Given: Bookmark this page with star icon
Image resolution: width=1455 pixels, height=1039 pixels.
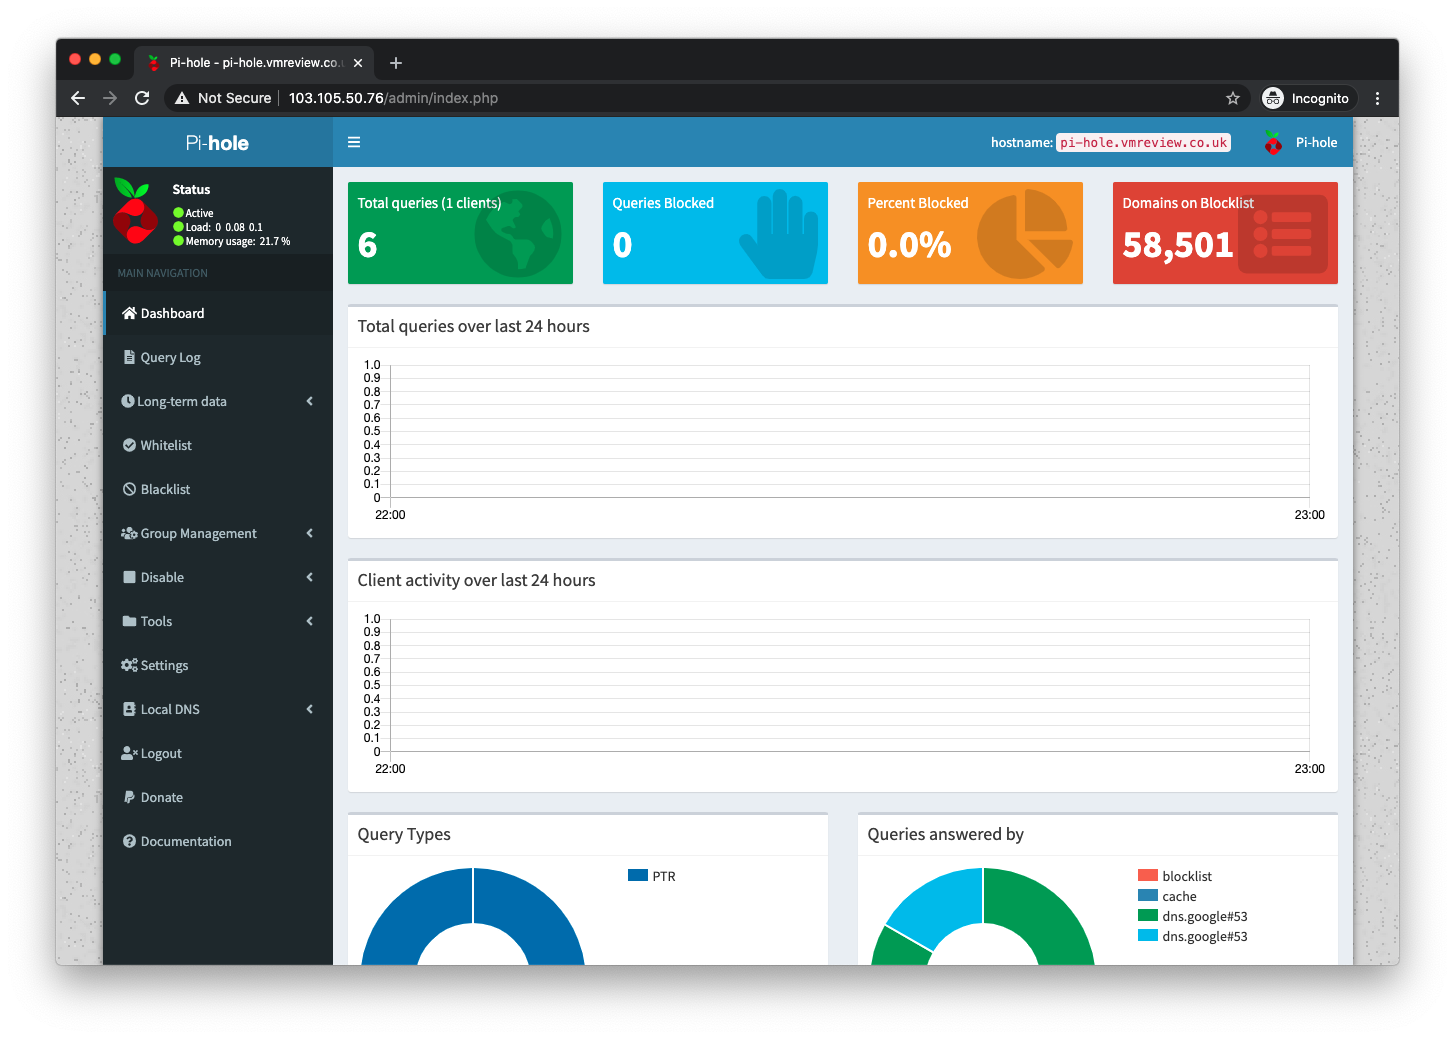Looking at the screenshot, I should pos(1232,98).
